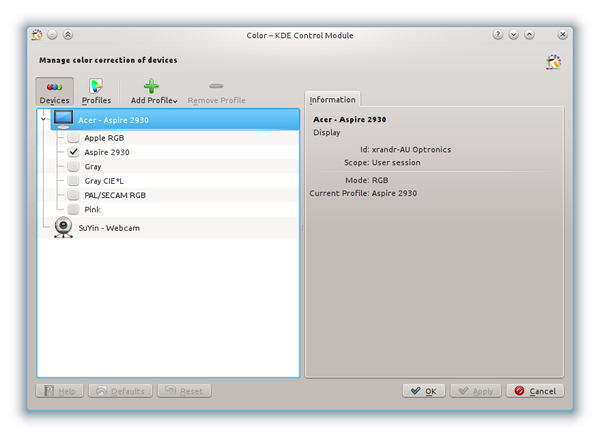Click the Remove Profile button
The image size is (600, 437).
click(x=216, y=91)
